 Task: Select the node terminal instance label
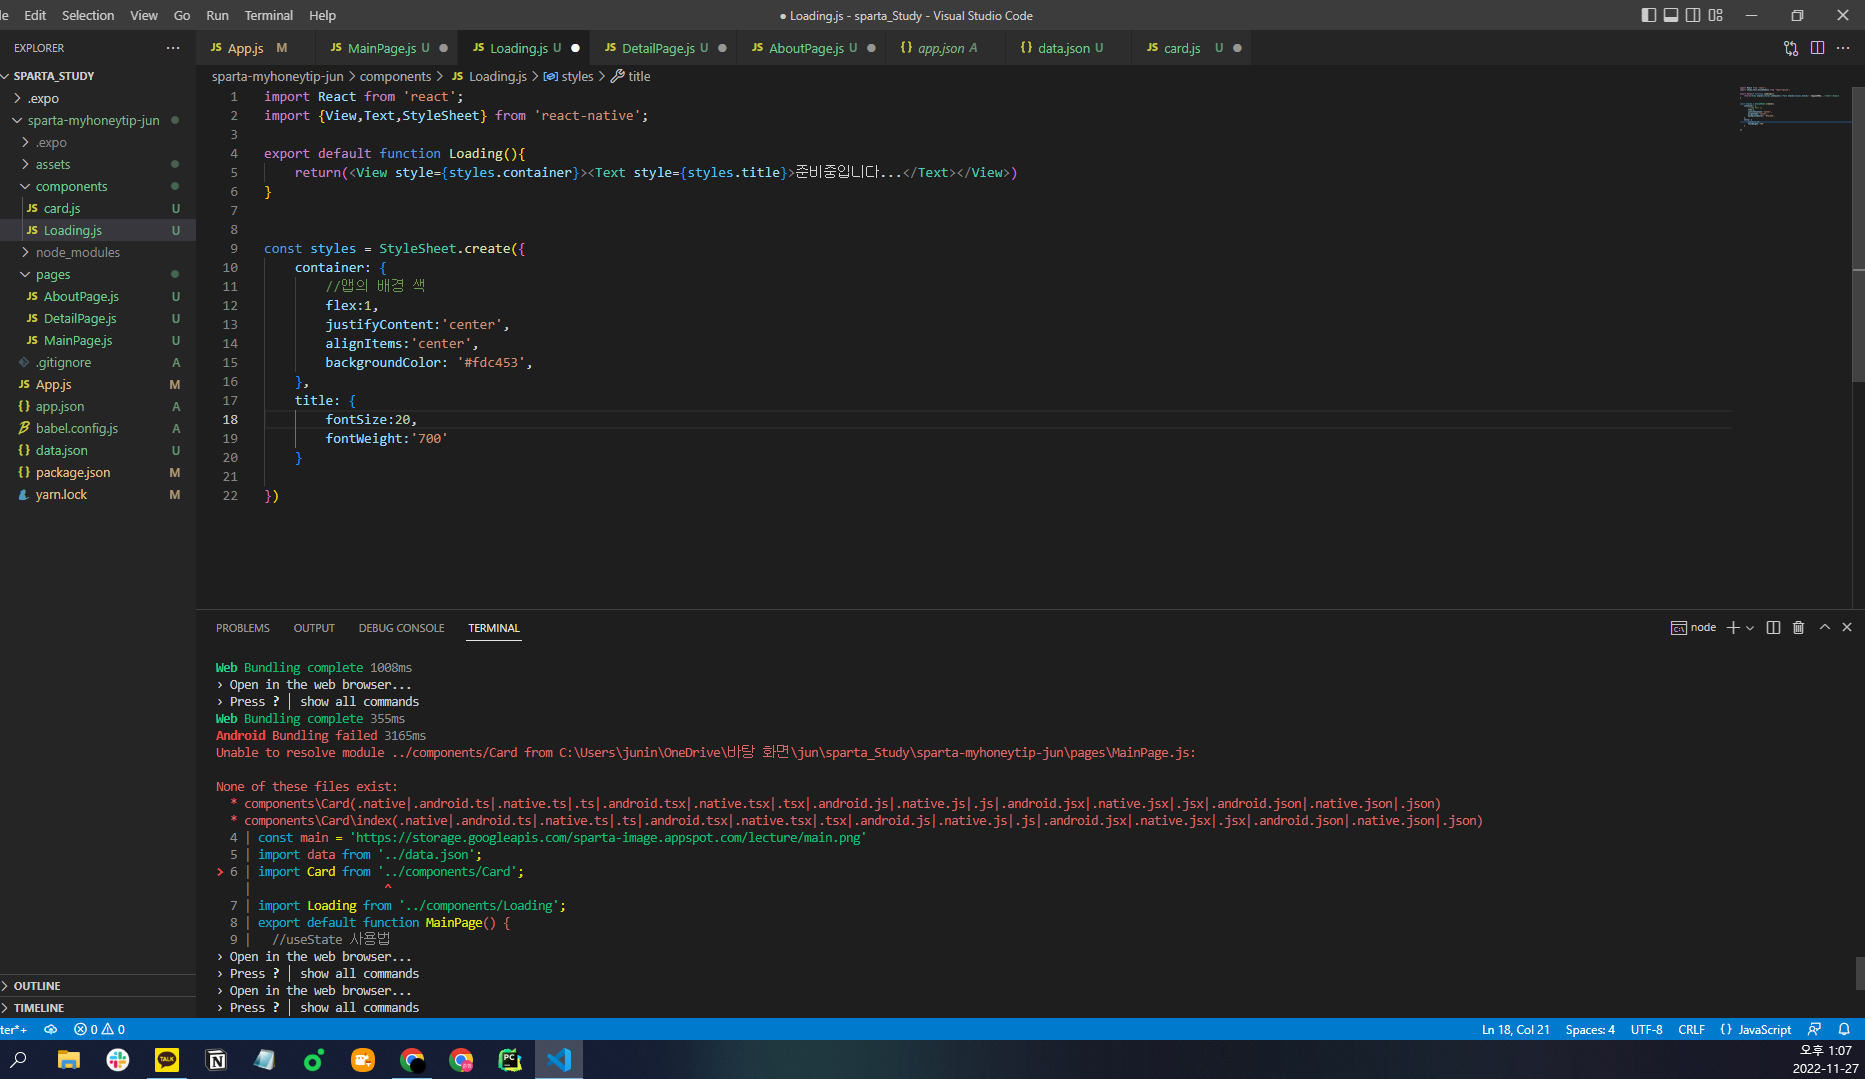(x=1693, y=628)
